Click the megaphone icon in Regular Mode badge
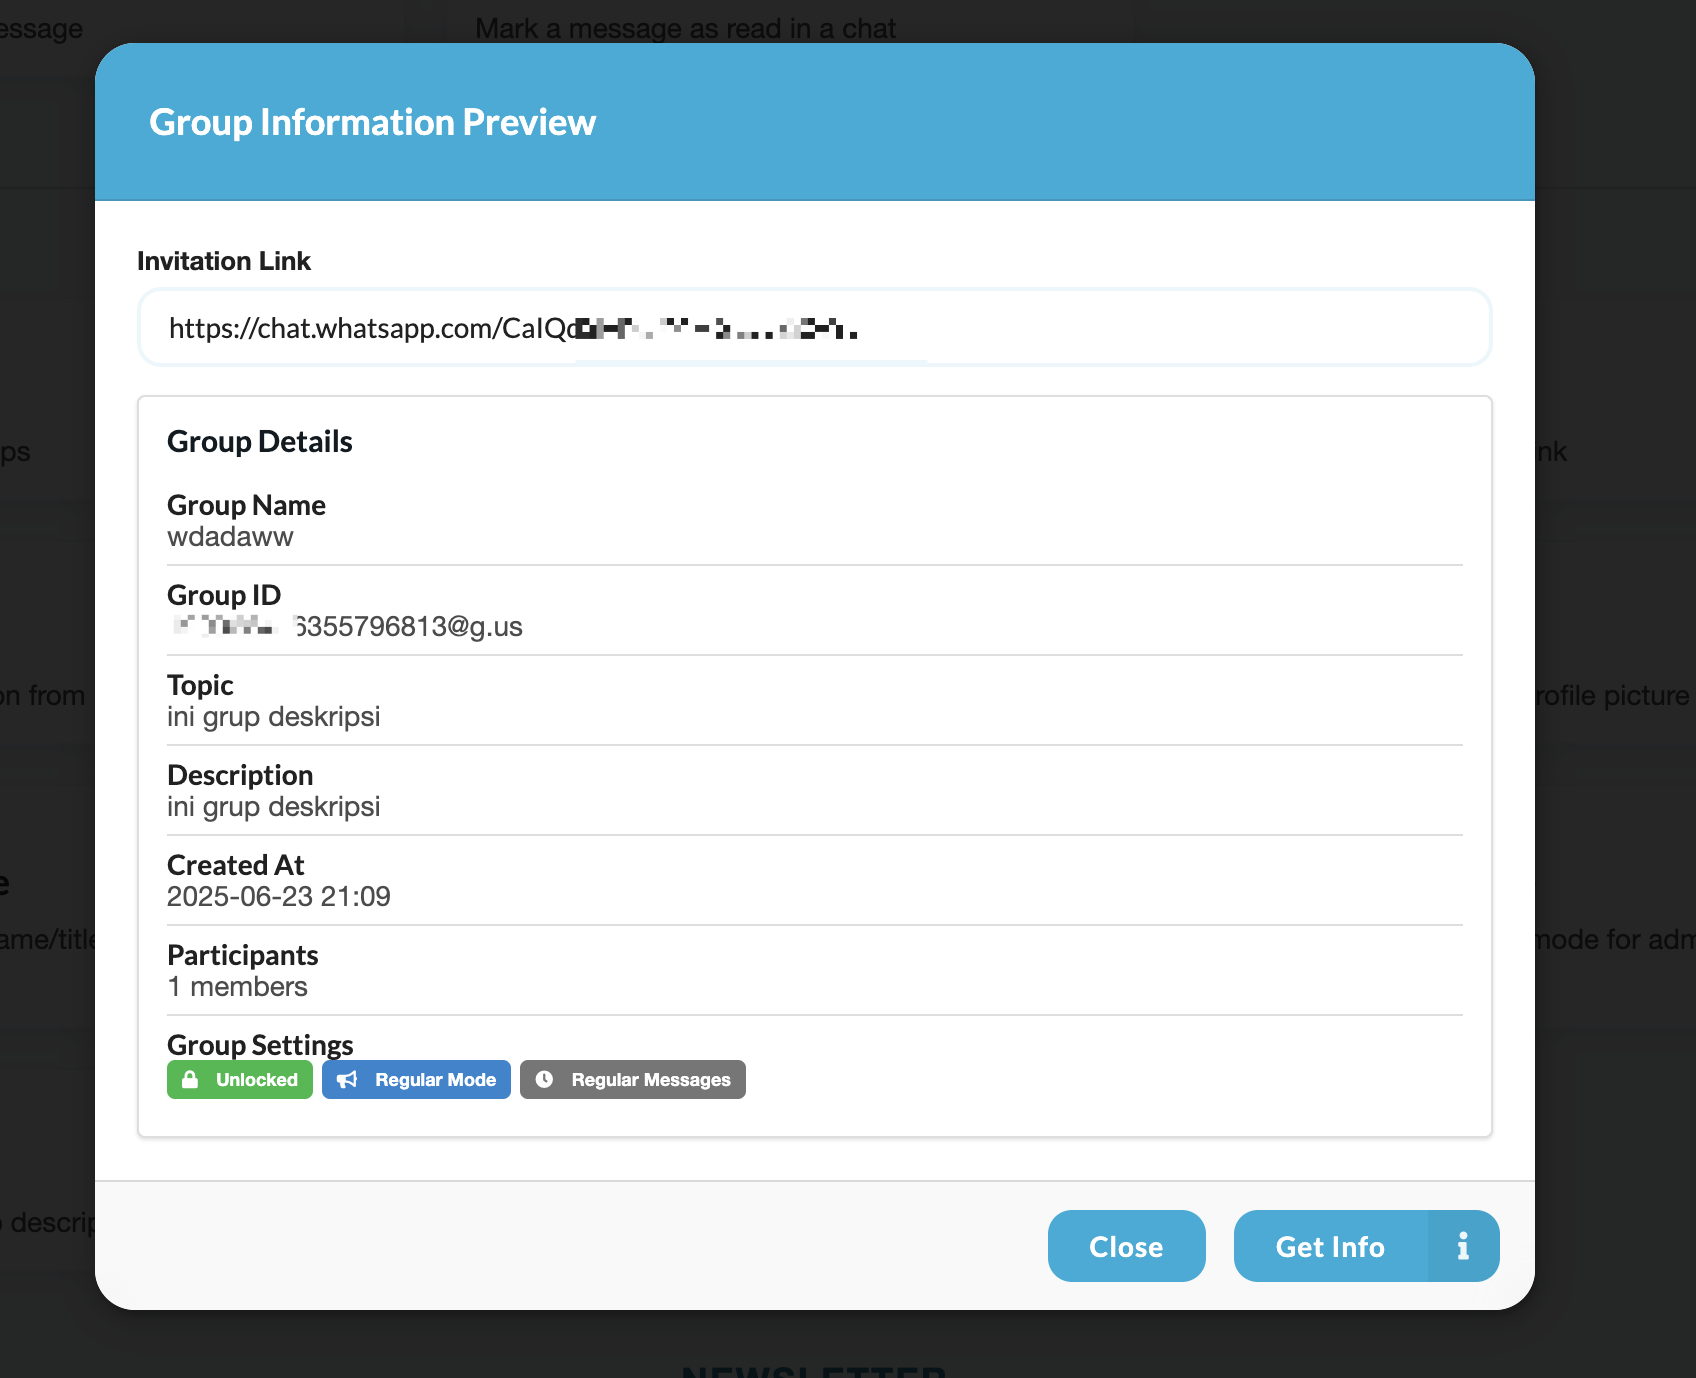This screenshot has height=1378, width=1696. pyautogui.click(x=347, y=1080)
